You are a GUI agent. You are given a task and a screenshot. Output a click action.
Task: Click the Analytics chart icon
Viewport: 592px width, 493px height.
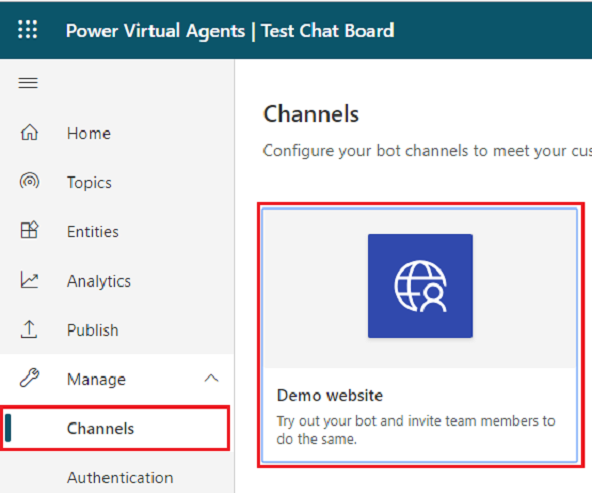point(29,280)
